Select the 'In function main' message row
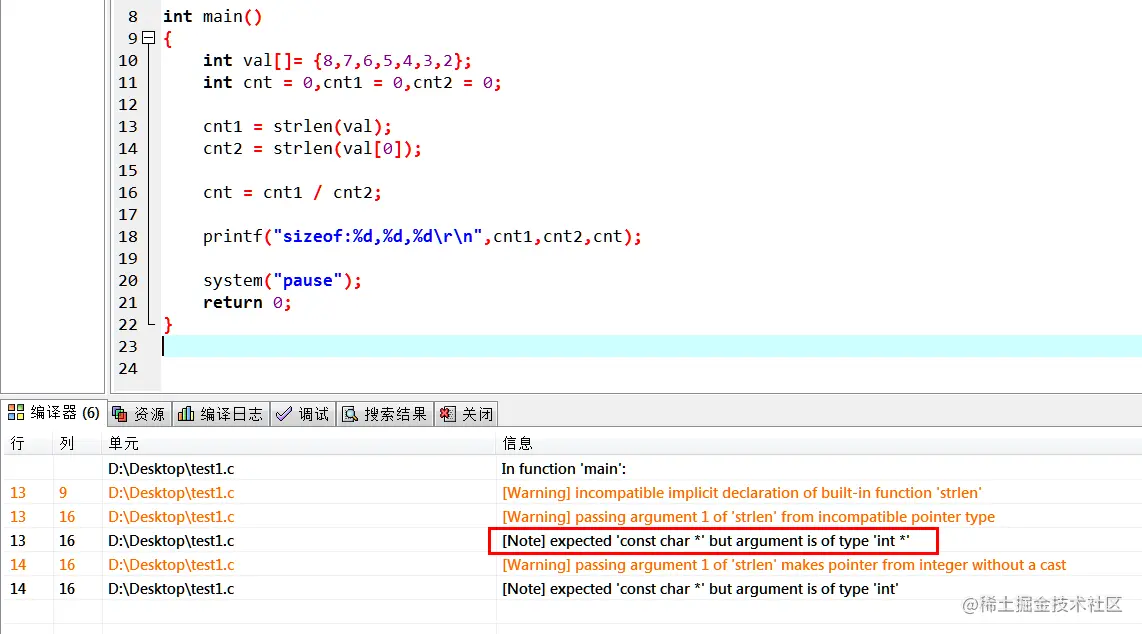1142x634 pixels. pos(571,469)
